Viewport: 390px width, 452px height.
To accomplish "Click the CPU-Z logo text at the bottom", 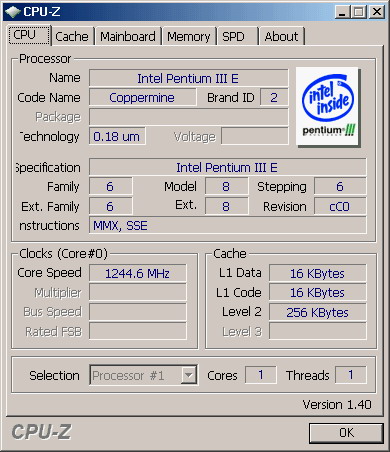I will (41, 432).
